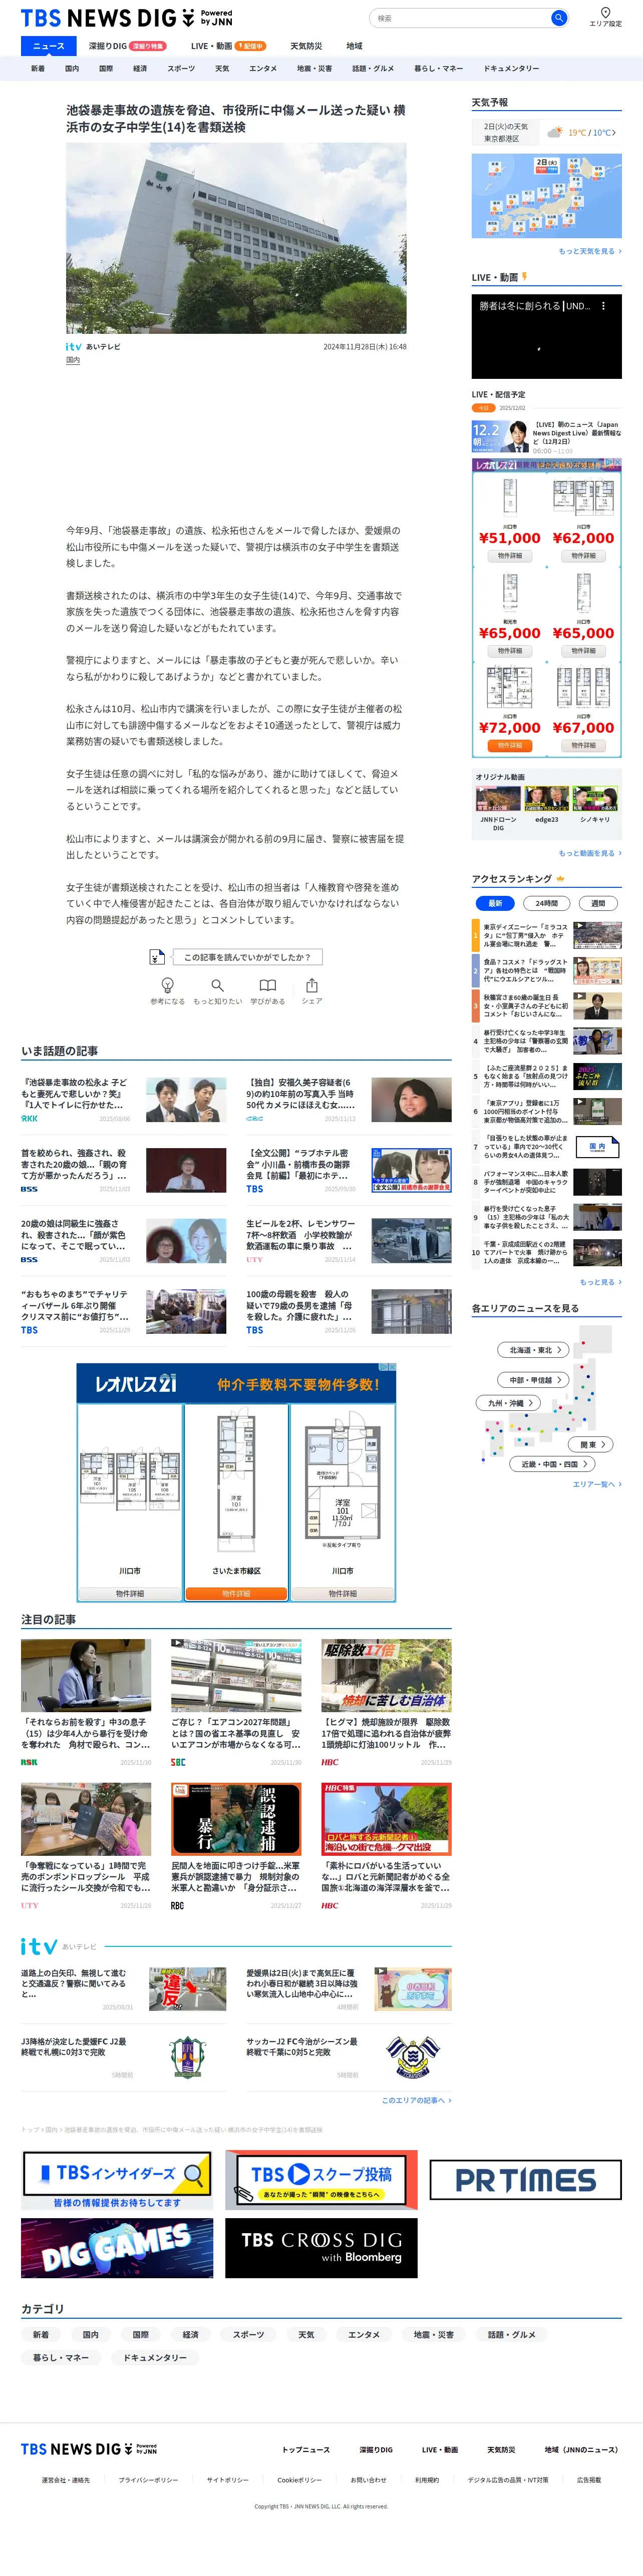Click the weather icon beside 19℃ / 10℃
This screenshot has height=2576, width=643.
click(554, 132)
